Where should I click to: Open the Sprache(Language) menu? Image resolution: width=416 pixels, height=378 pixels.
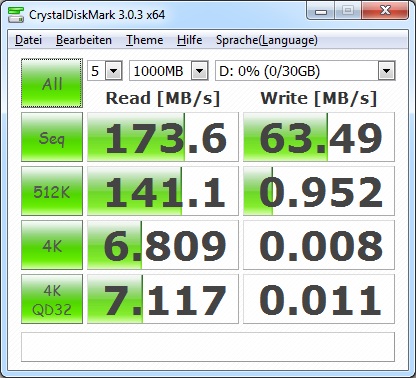tap(267, 40)
